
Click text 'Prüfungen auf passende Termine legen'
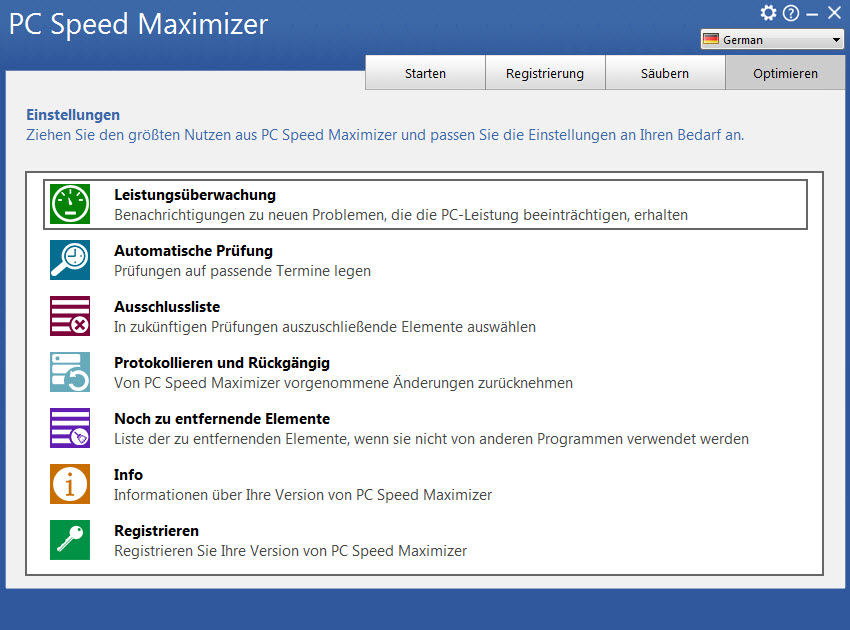(x=242, y=271)
